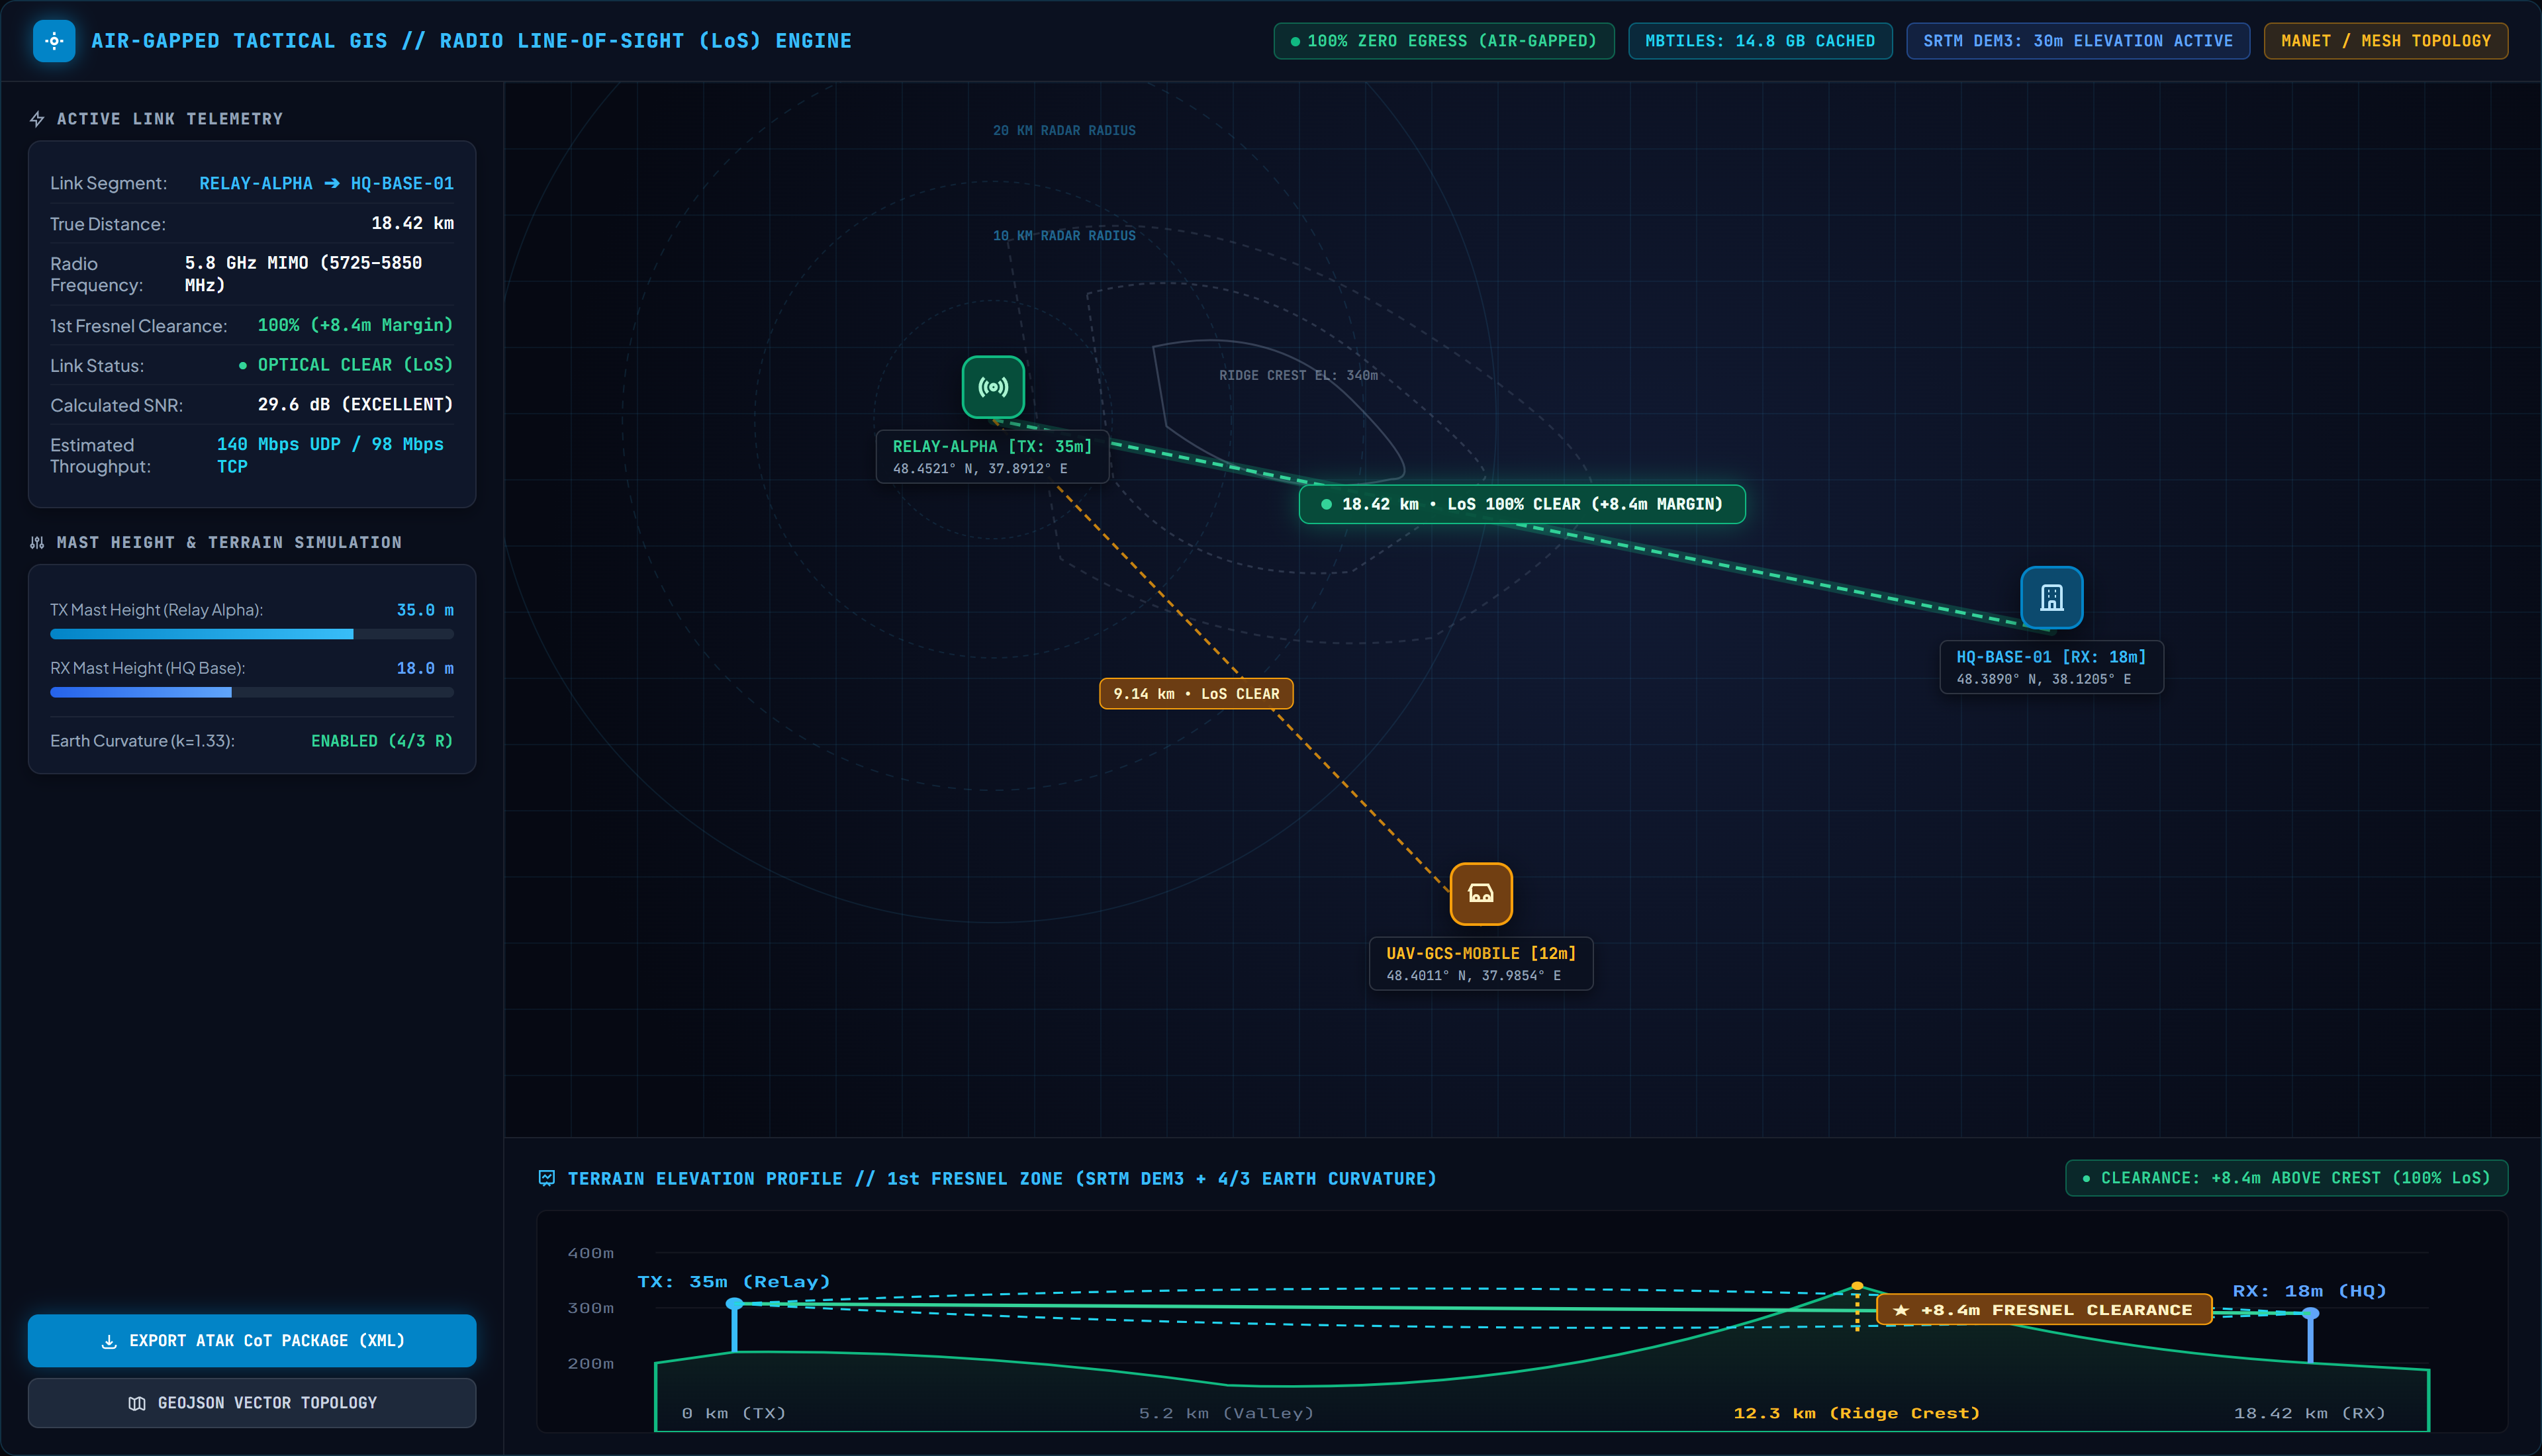Click the Mast Height sliders icon
The width and height of the screenshot is (2542, 1456).
pyautogui.click(x=38, y=543)
